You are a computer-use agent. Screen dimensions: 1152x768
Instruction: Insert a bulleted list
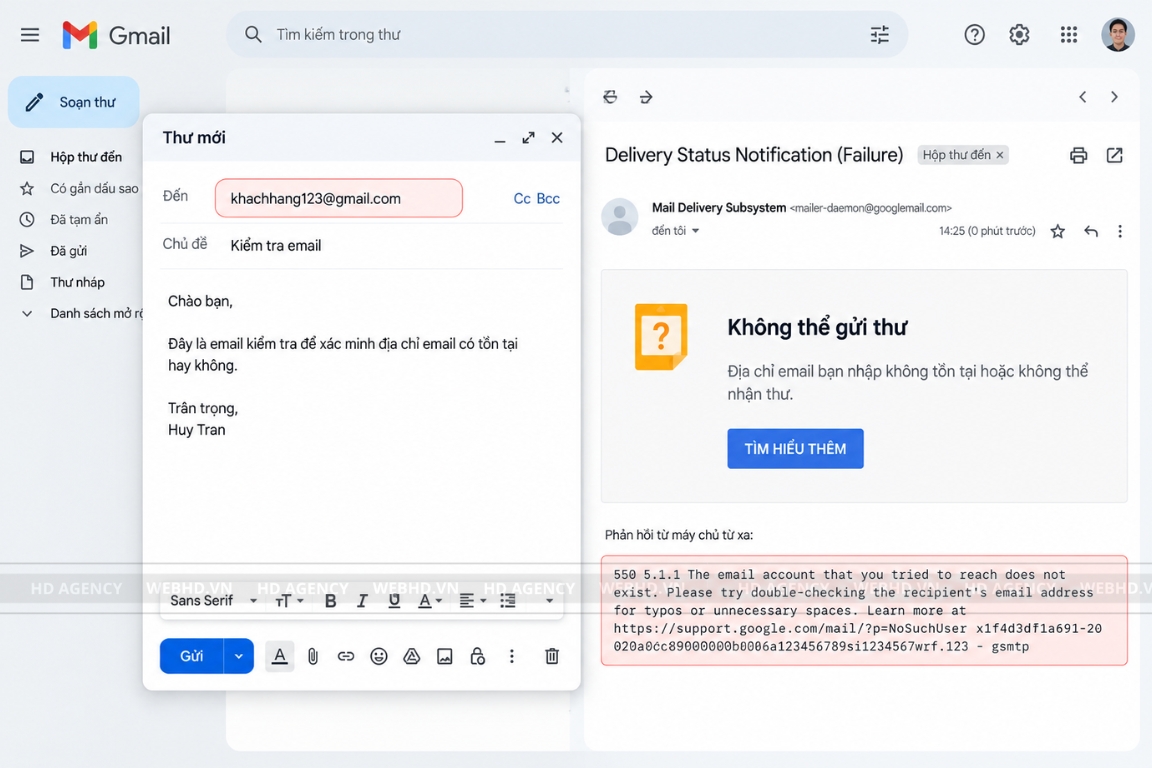click(508, 601)
